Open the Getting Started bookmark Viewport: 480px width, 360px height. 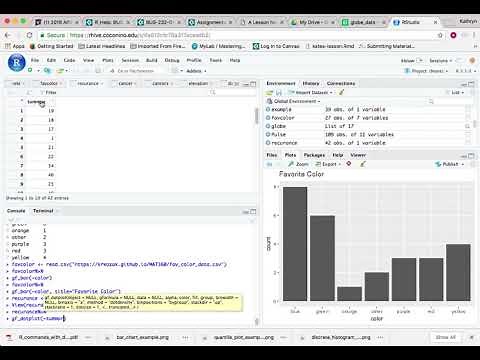51,46
